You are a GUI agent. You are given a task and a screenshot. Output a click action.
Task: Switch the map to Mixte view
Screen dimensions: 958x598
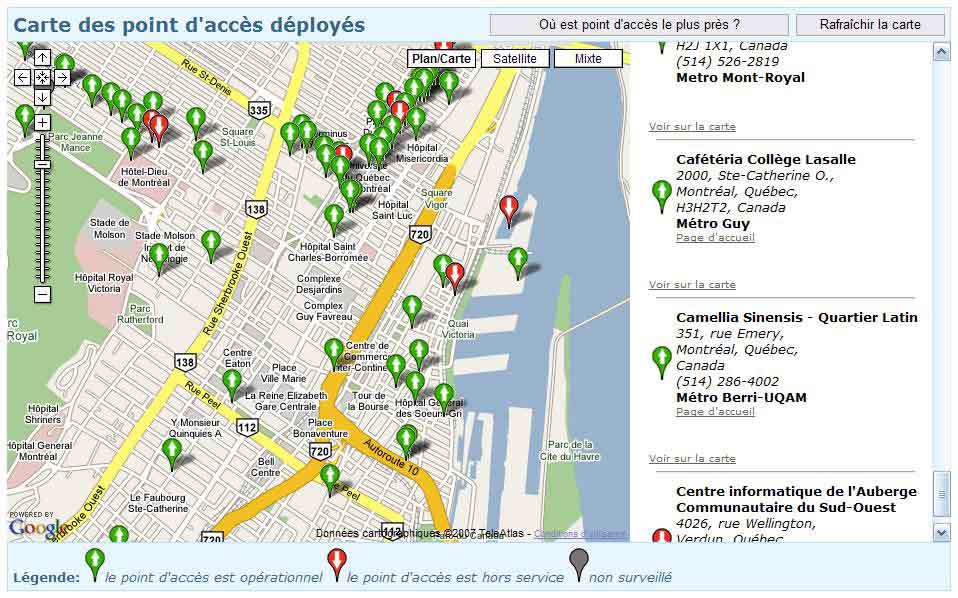pyautogui.click(x=588, y=59)
